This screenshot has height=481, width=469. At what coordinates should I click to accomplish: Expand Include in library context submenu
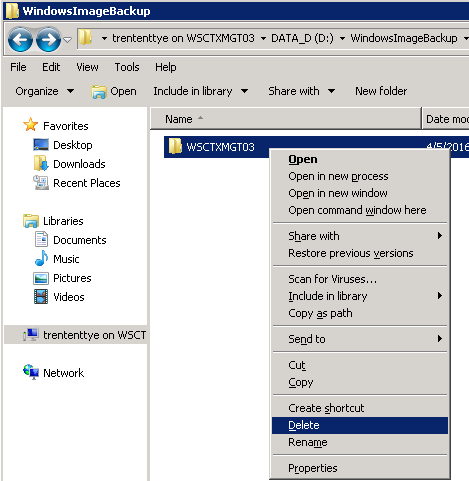[360, 296]
